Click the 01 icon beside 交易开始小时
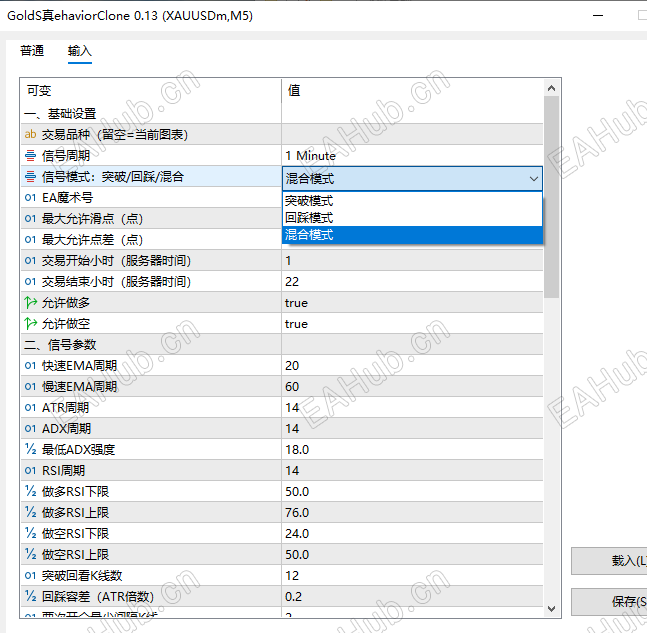The height and width of the screenshot is (633, 647). pos(30,260)
